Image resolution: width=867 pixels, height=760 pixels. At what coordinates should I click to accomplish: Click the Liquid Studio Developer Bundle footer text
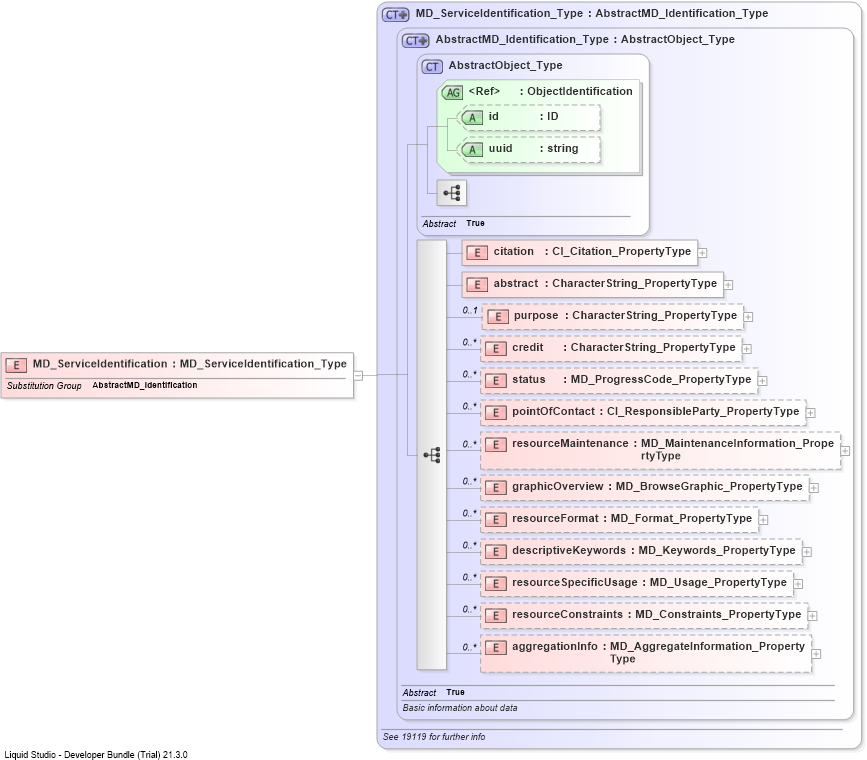tap(96, 754)
